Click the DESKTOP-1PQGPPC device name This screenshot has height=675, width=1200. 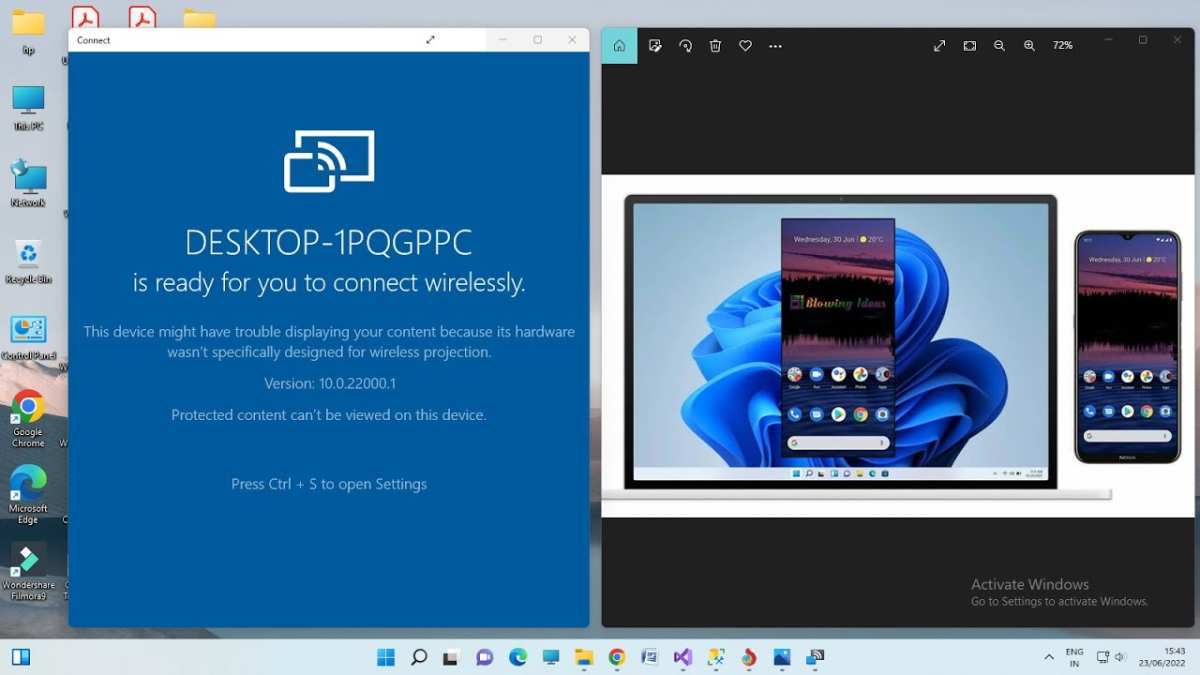(329, 243)
